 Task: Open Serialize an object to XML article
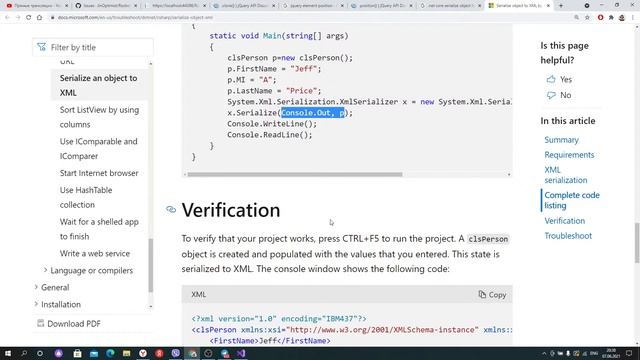(x=99, y=85)
